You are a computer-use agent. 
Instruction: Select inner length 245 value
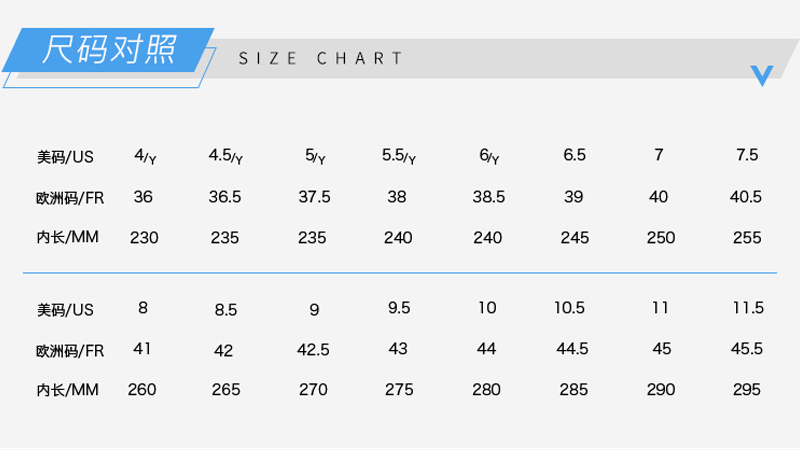(574, 238)
